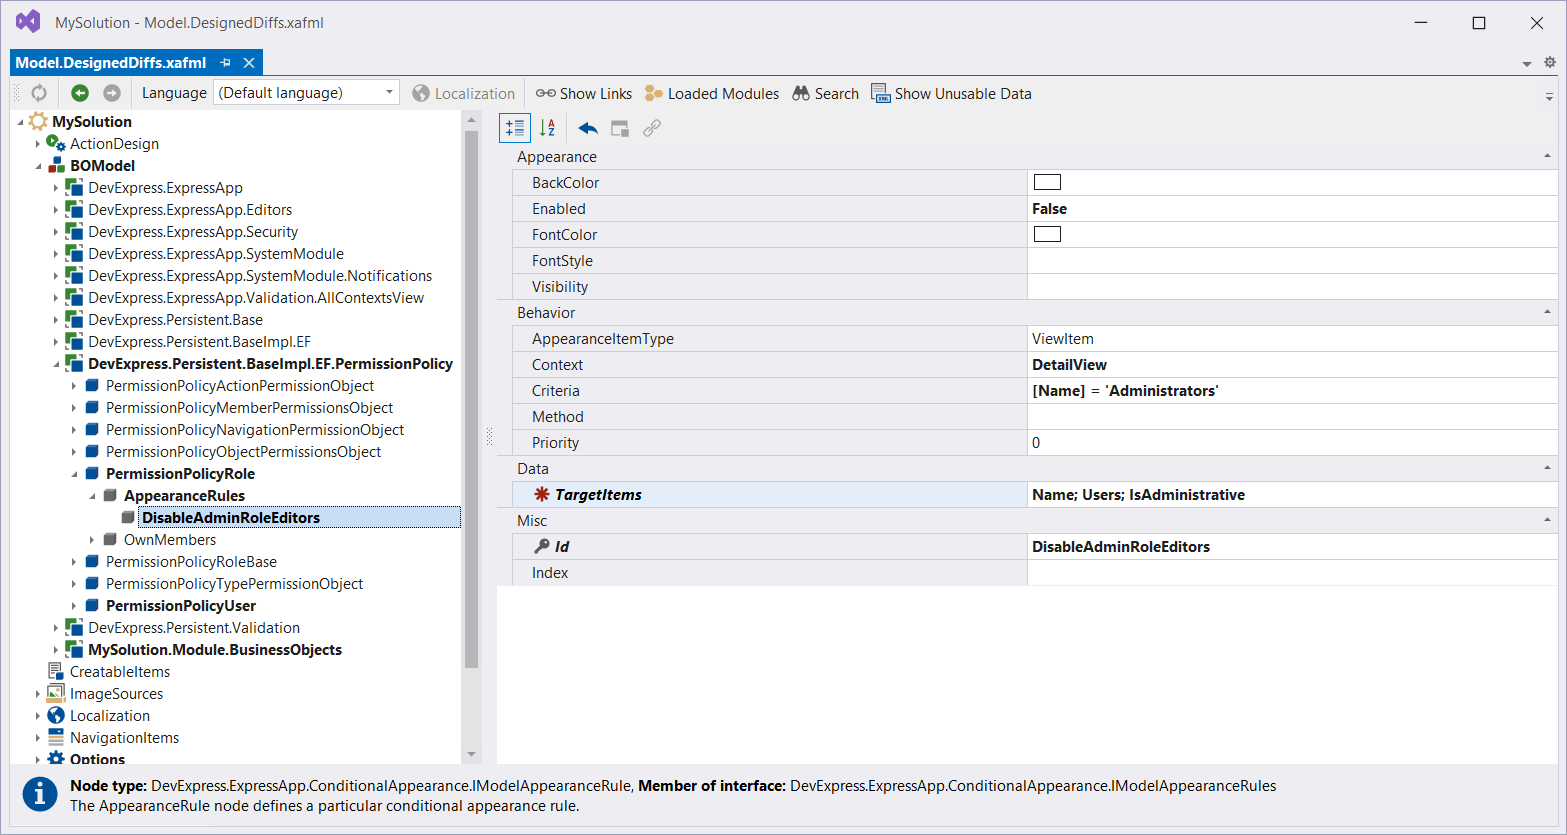The height and width of the screenshot is (835, 1567).
Task: Collapse the Behavior category
Action: point(1547,312)
